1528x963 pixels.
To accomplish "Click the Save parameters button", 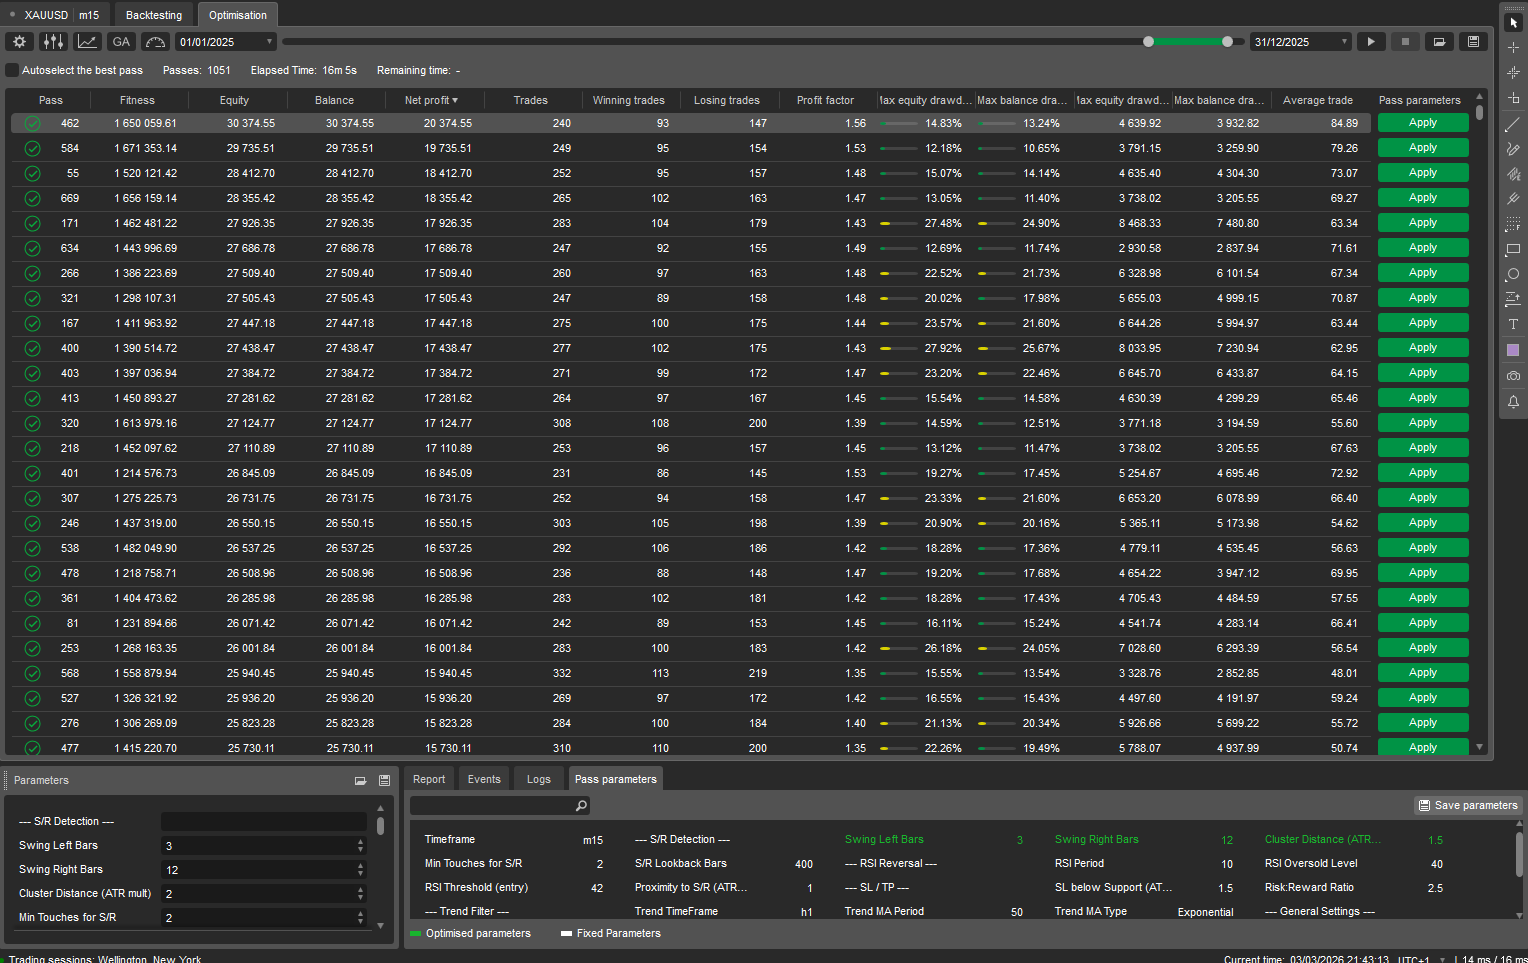I will coord(1468,805).
